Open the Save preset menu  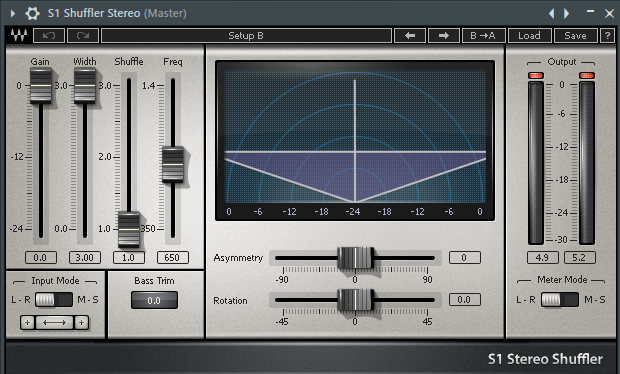(x=576, y=36)
